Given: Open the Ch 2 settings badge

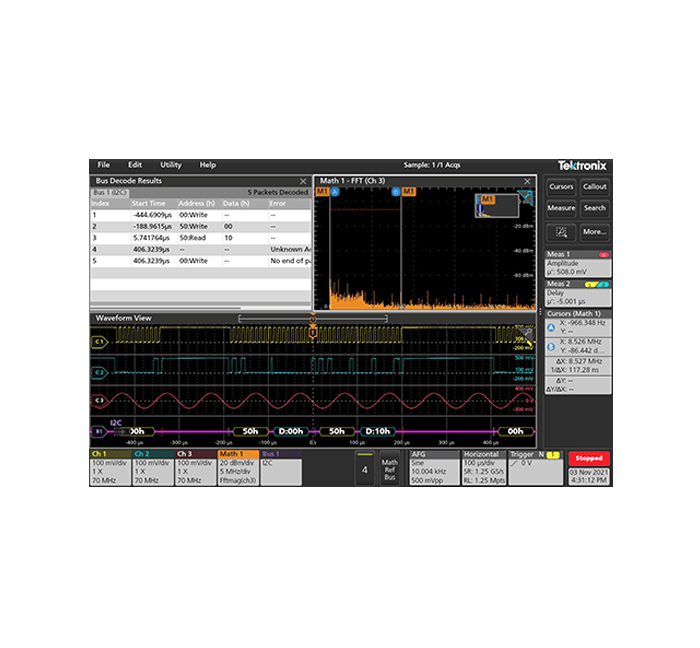Looking at the screenshot, I should pyautogui.click(x=153, y=467).
